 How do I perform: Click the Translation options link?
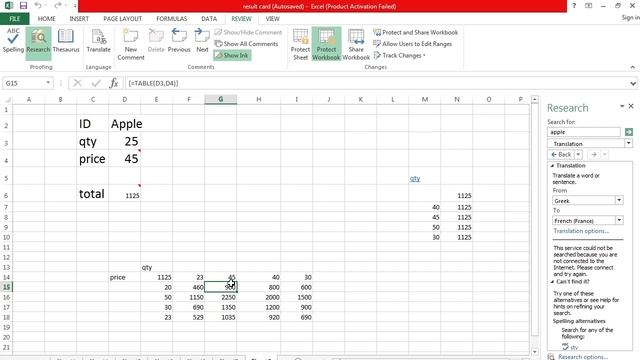[581, 231]
